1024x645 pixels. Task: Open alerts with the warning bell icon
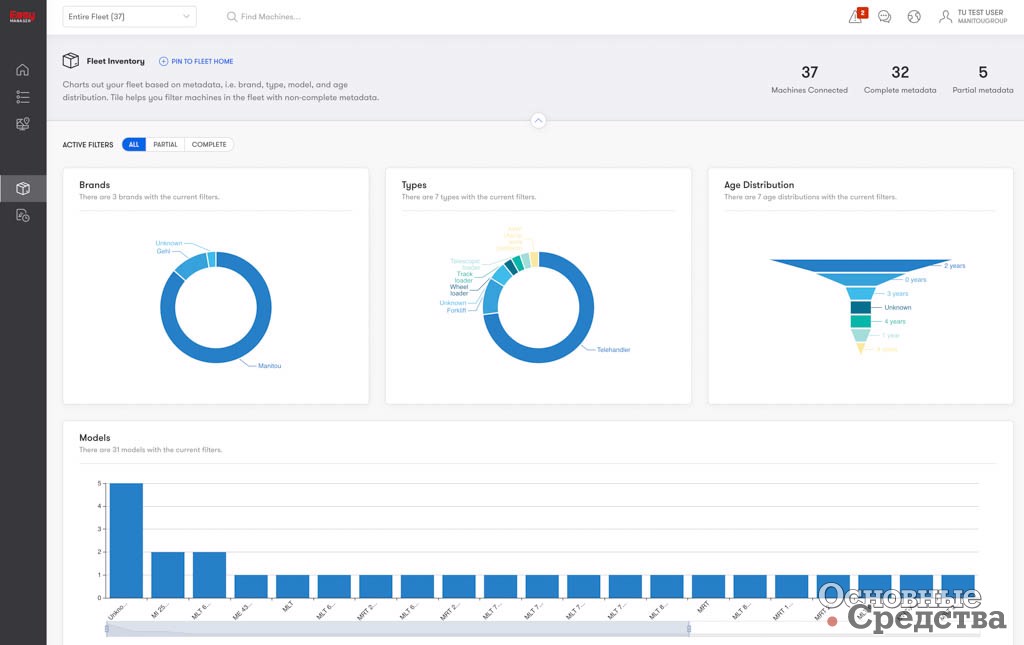(x=857, y=16)
